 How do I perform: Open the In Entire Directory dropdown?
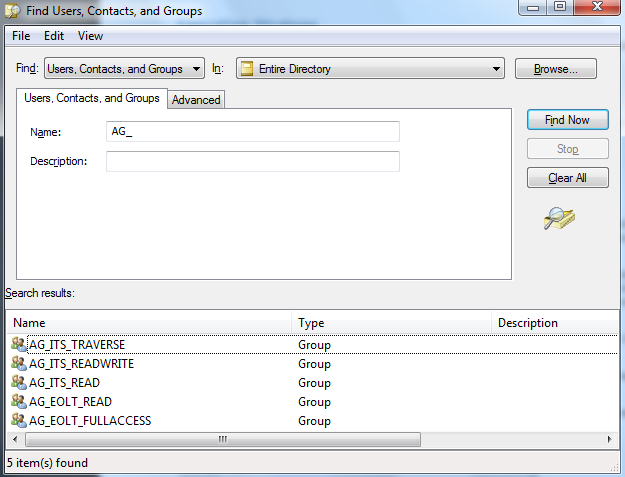(370, 69)
